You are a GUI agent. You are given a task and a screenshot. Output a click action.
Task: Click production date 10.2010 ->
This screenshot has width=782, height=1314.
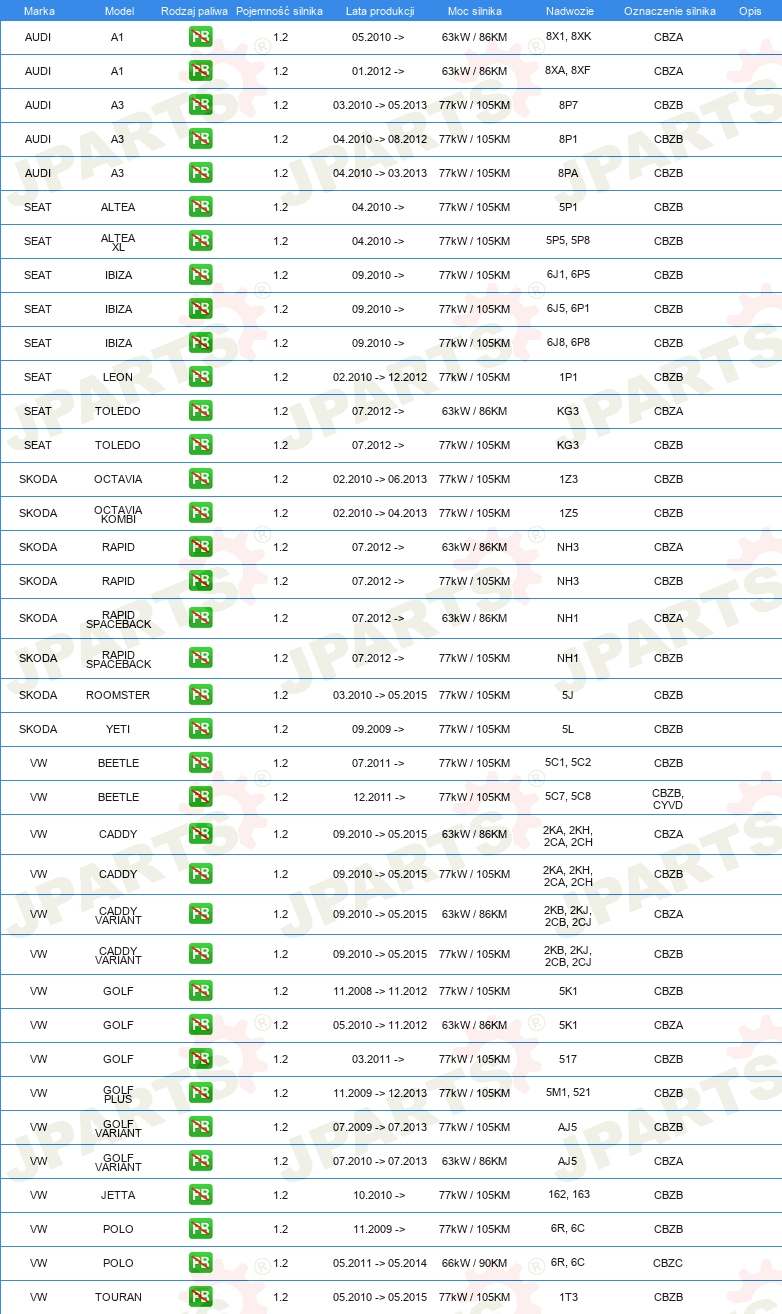(378, 1195)
